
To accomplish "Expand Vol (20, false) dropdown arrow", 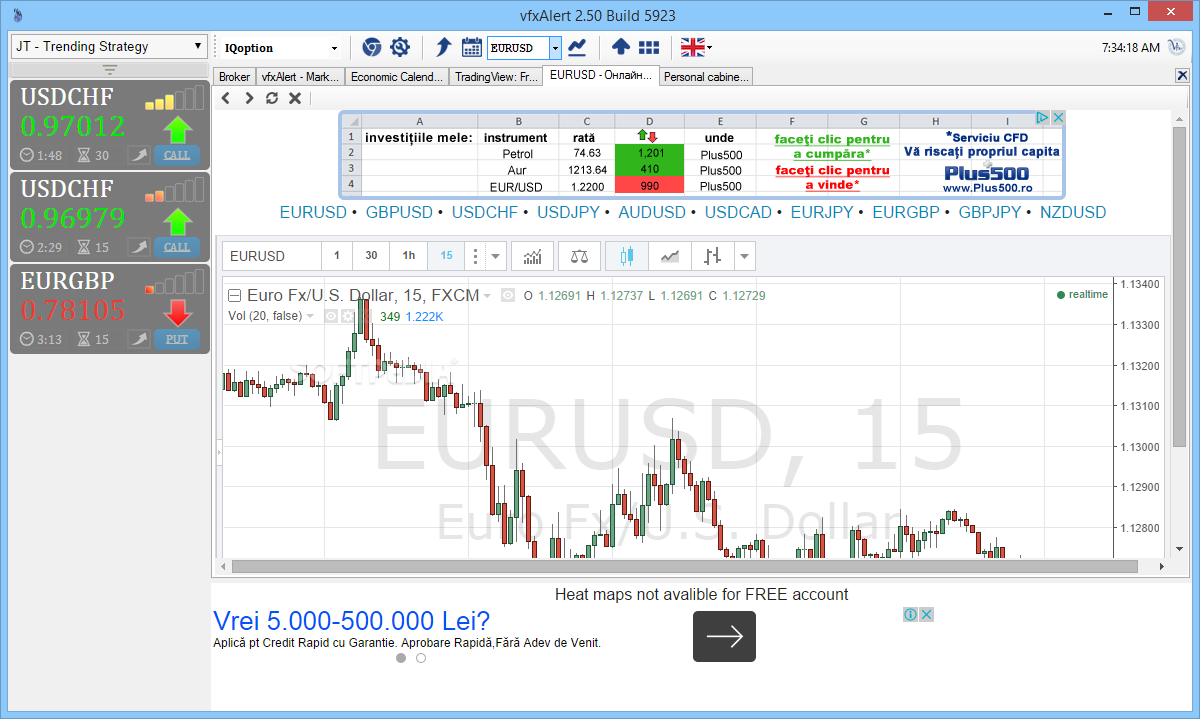I will click(x=310, y=316).
